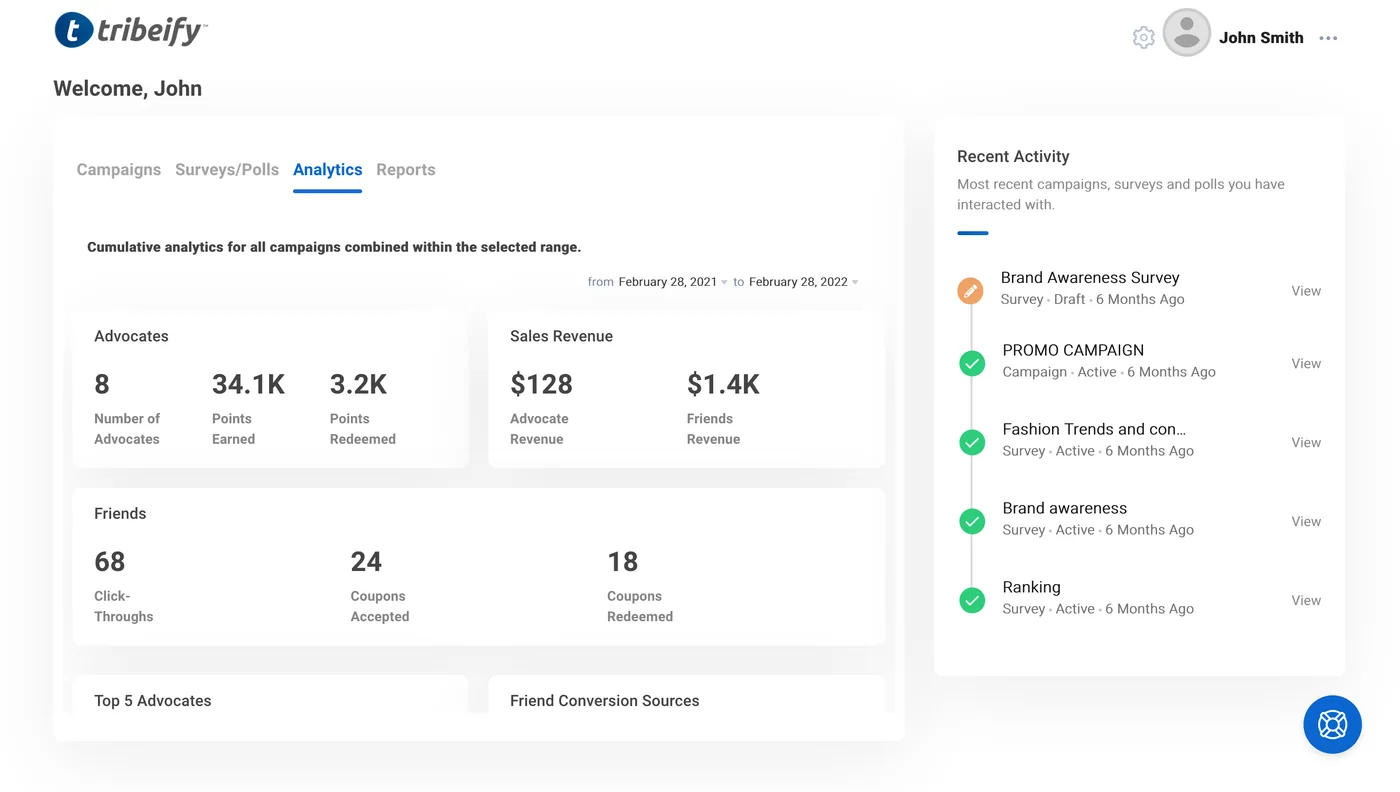View the Brand Awareness Survey draft
The width and height of the screenshot is (1400, 792).
1306,291
